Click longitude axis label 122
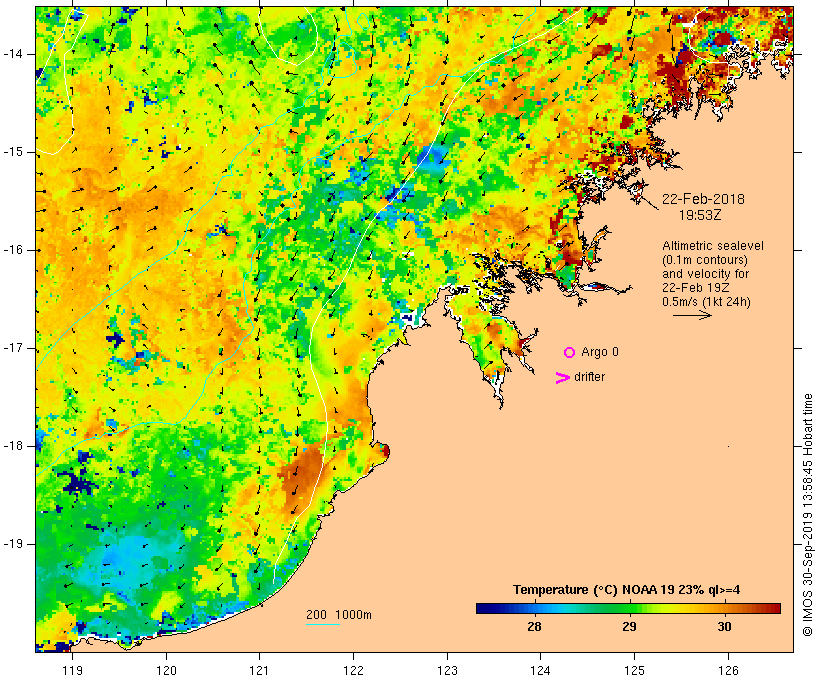 tap(353, 670)
